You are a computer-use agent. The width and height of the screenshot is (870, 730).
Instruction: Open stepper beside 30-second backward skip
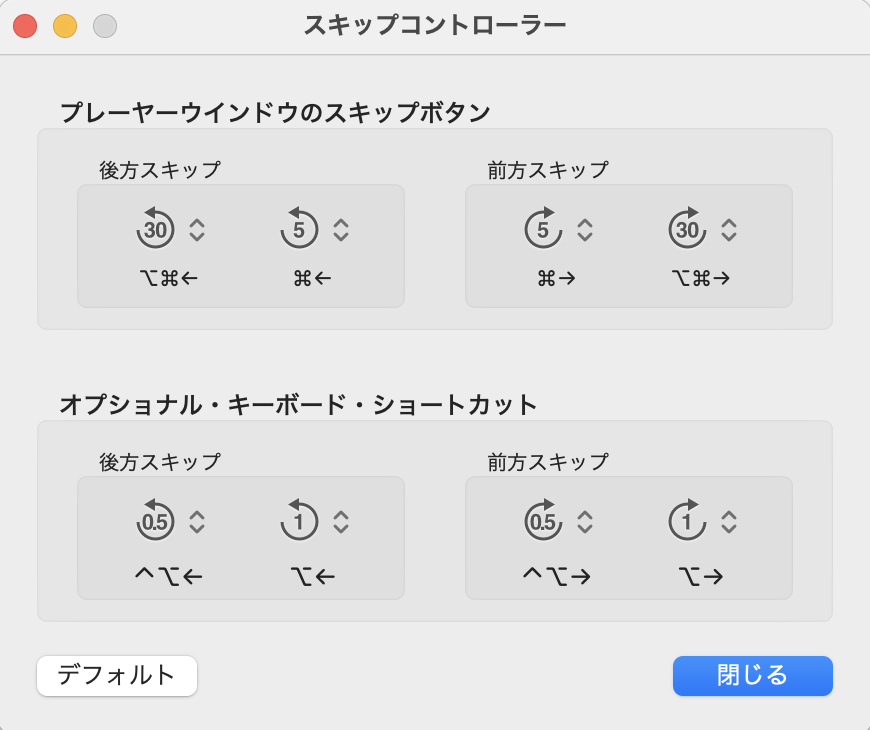tap(197, 230)
